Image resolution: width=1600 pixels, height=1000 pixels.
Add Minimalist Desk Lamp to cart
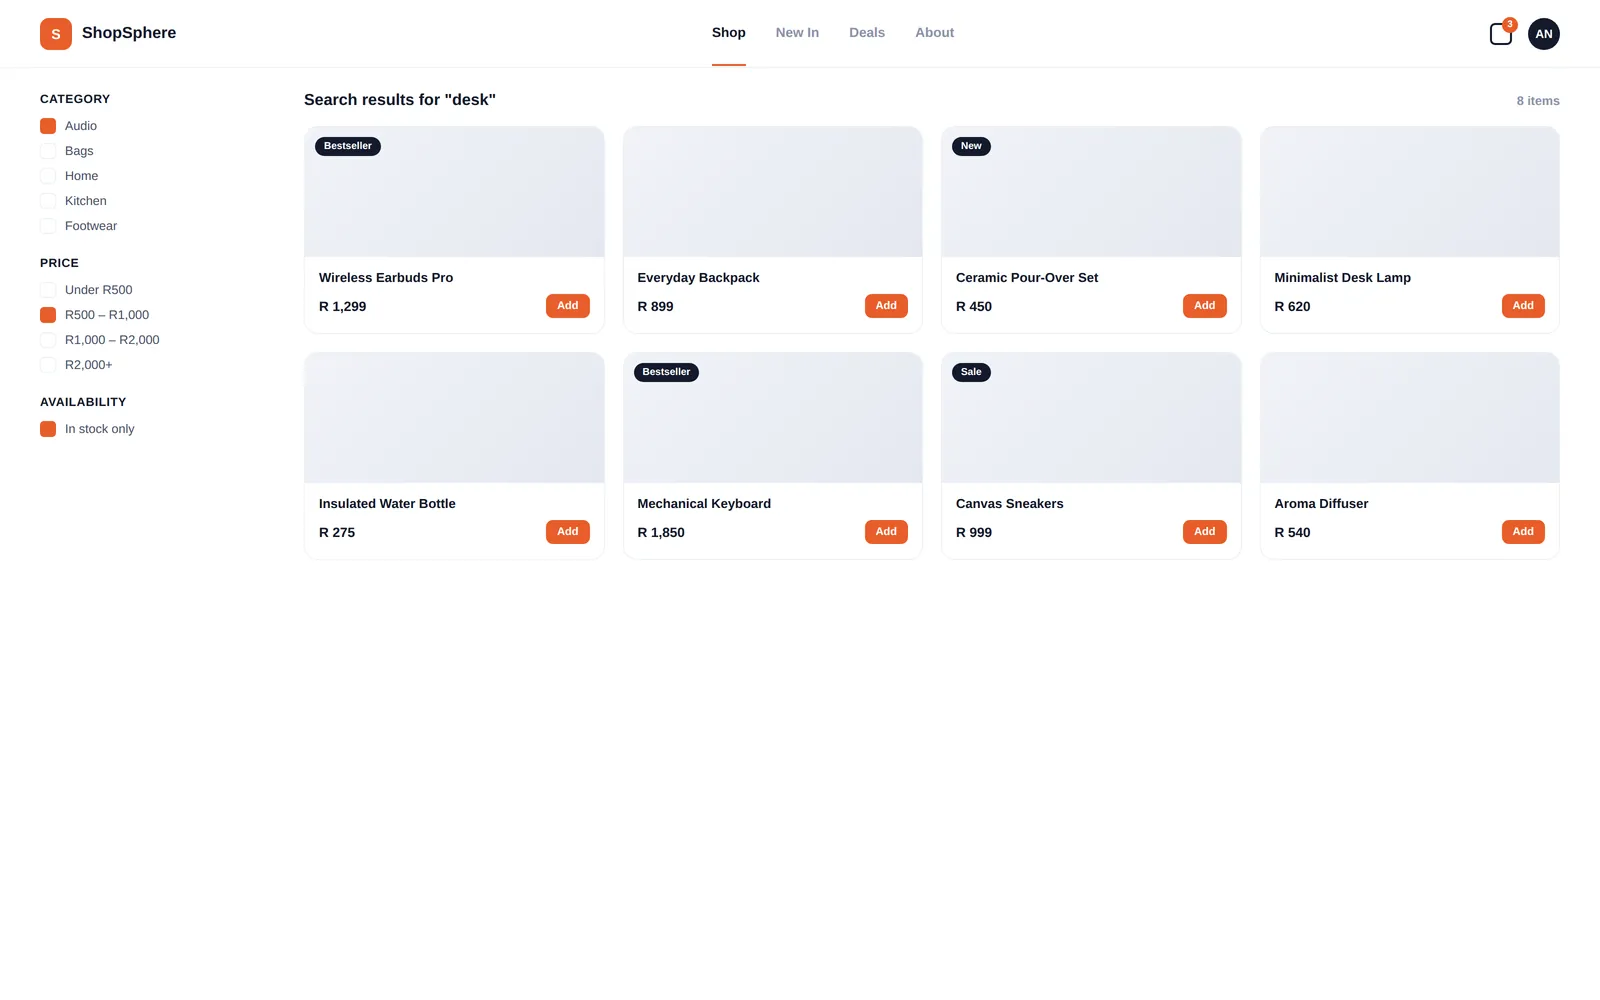(1523, 306)
